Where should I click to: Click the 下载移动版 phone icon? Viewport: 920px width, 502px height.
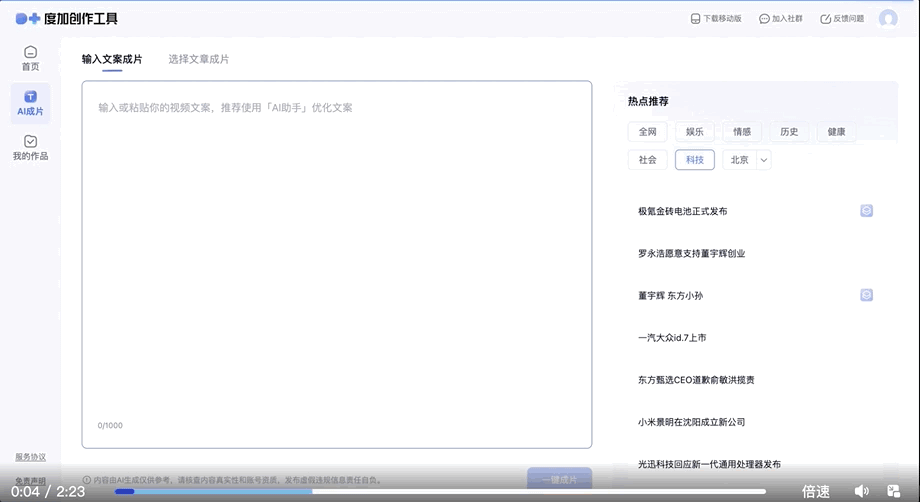coord(695,19)
